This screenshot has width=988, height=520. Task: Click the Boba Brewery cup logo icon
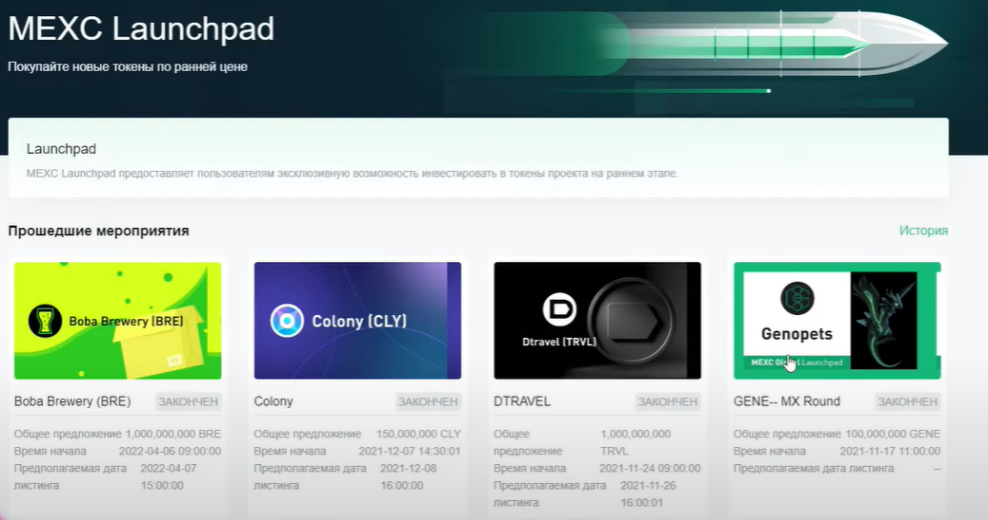point(45,321)
